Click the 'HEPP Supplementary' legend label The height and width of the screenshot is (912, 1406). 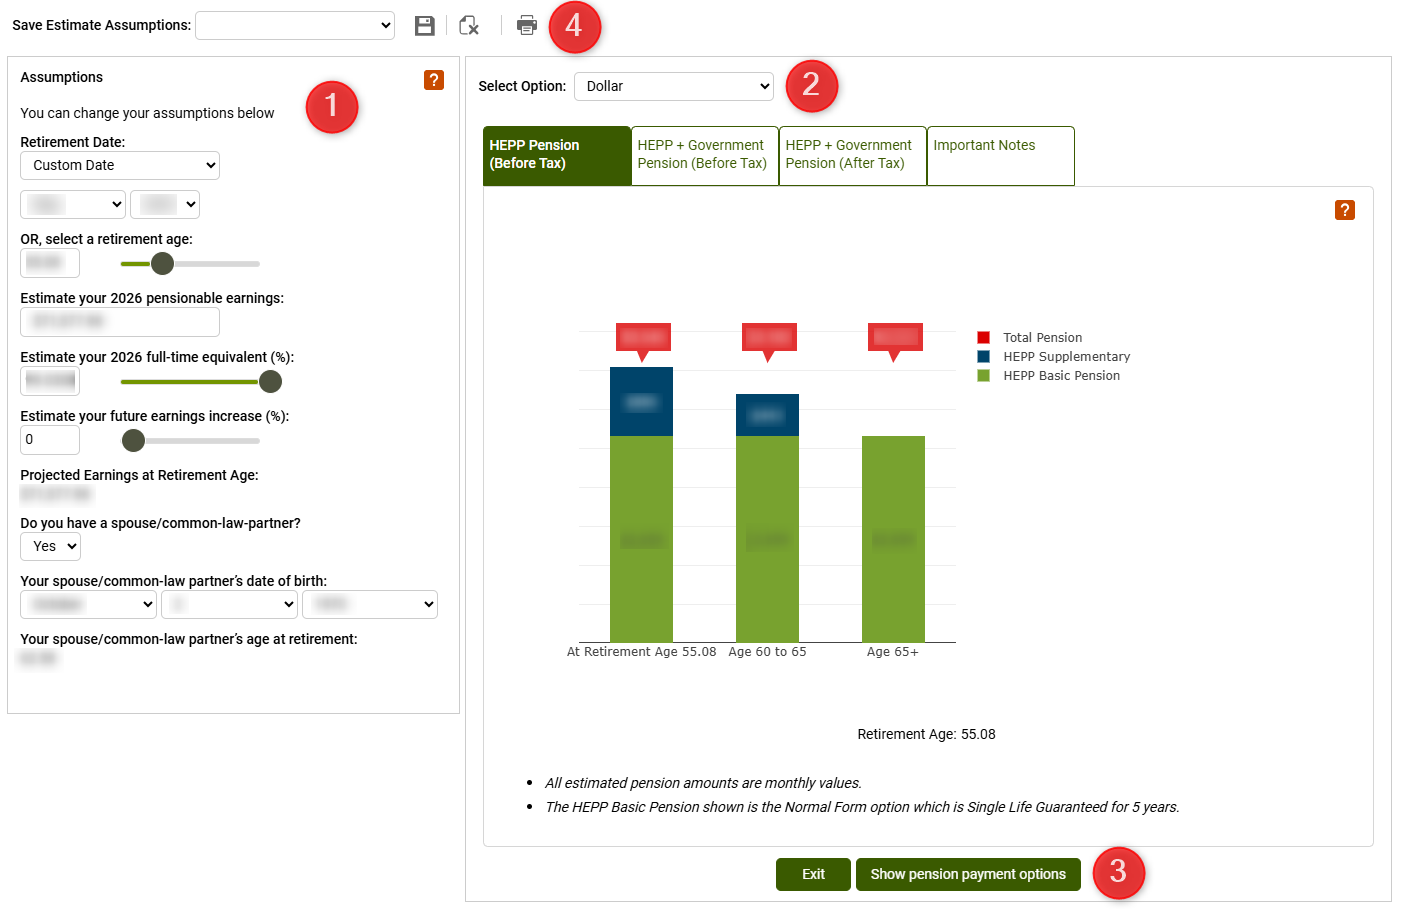[1067, 357]
